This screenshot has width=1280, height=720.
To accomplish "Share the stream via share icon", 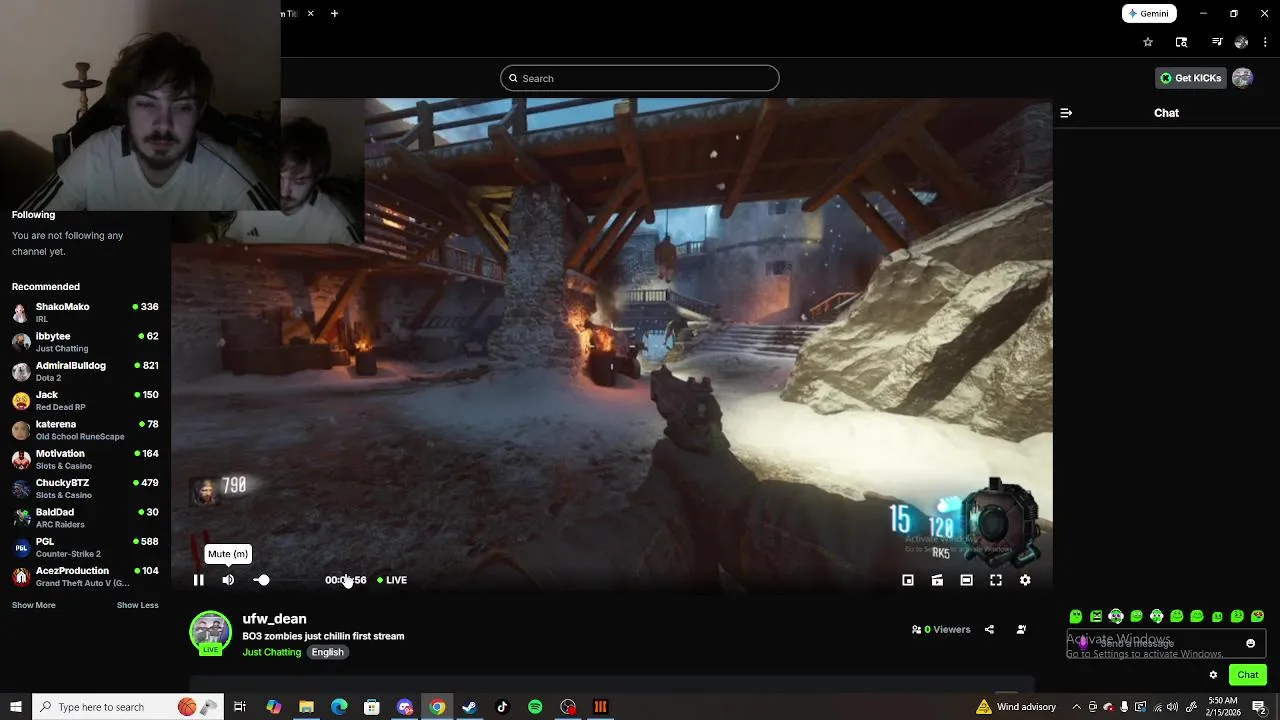I will pos(989,630).
